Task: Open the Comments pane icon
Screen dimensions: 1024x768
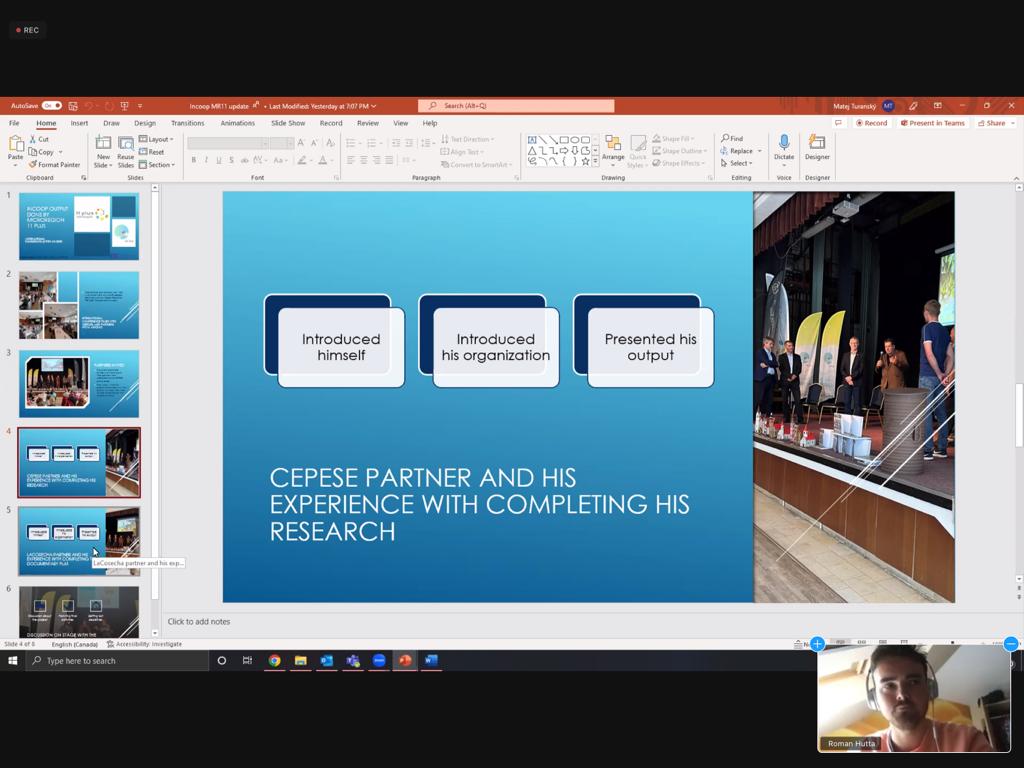Action: (x=839, y=123)
